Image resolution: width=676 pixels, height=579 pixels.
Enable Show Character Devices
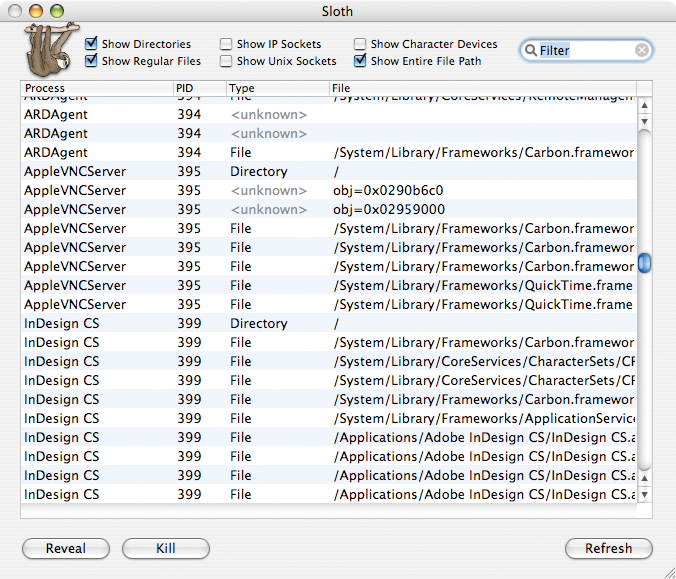360,44
